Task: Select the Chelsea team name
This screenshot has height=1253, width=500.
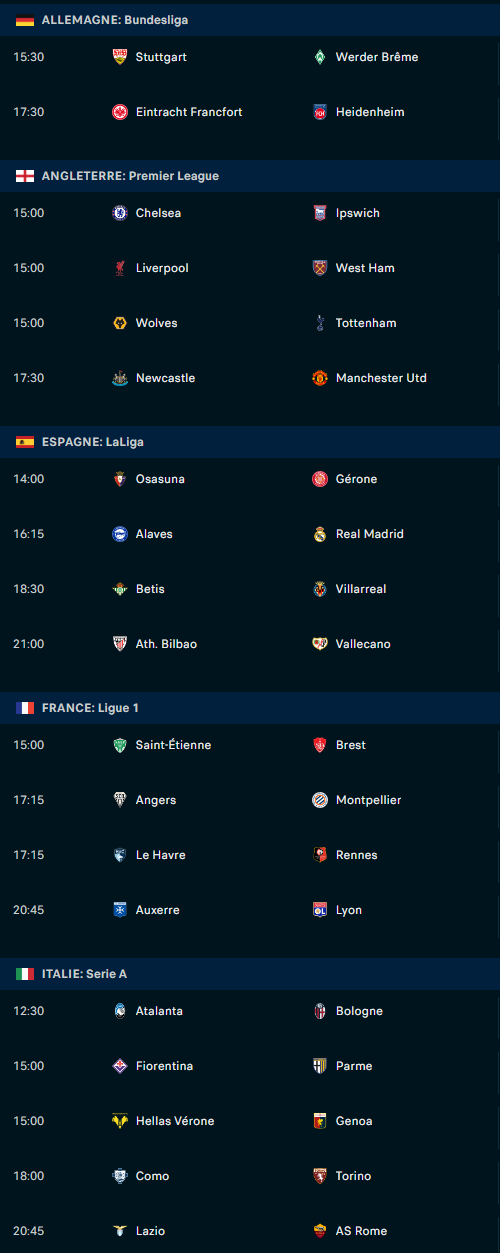Action: [x=158, y=213]
